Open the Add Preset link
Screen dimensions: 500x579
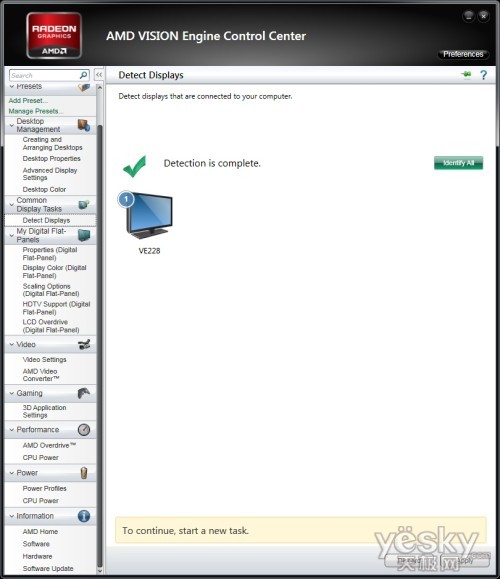coord(28,100)
